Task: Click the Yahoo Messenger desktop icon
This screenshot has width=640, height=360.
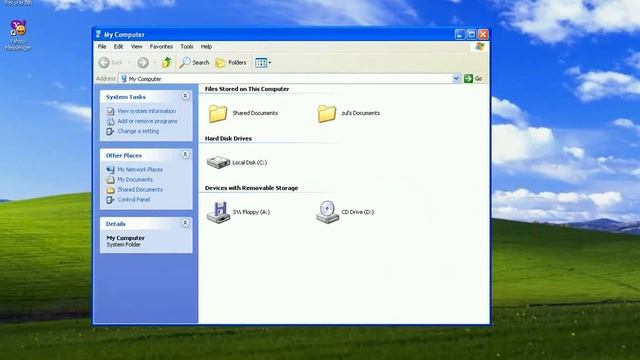Action: click(x=18, y=29)
